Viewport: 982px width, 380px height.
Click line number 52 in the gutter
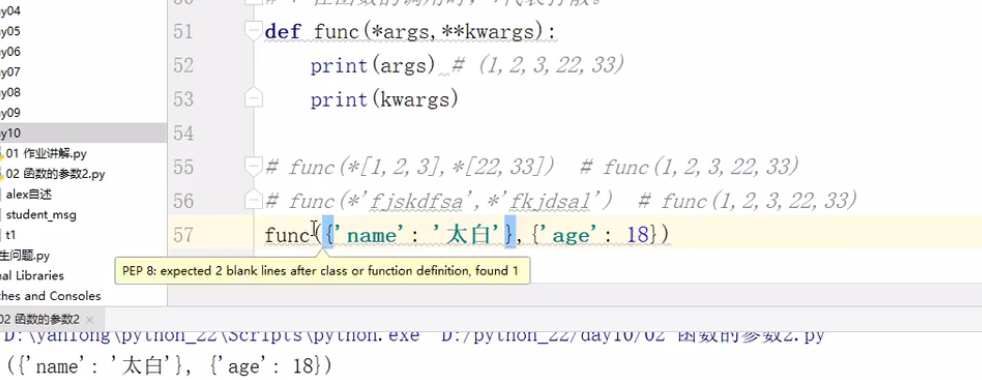183,65
